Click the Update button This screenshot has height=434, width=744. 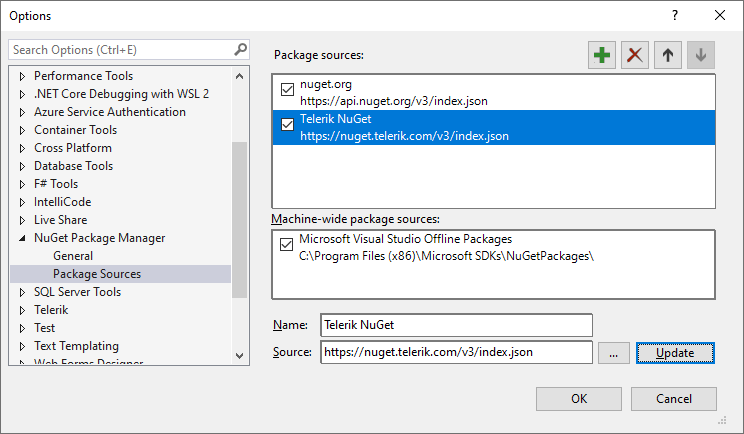pos(675,353)
